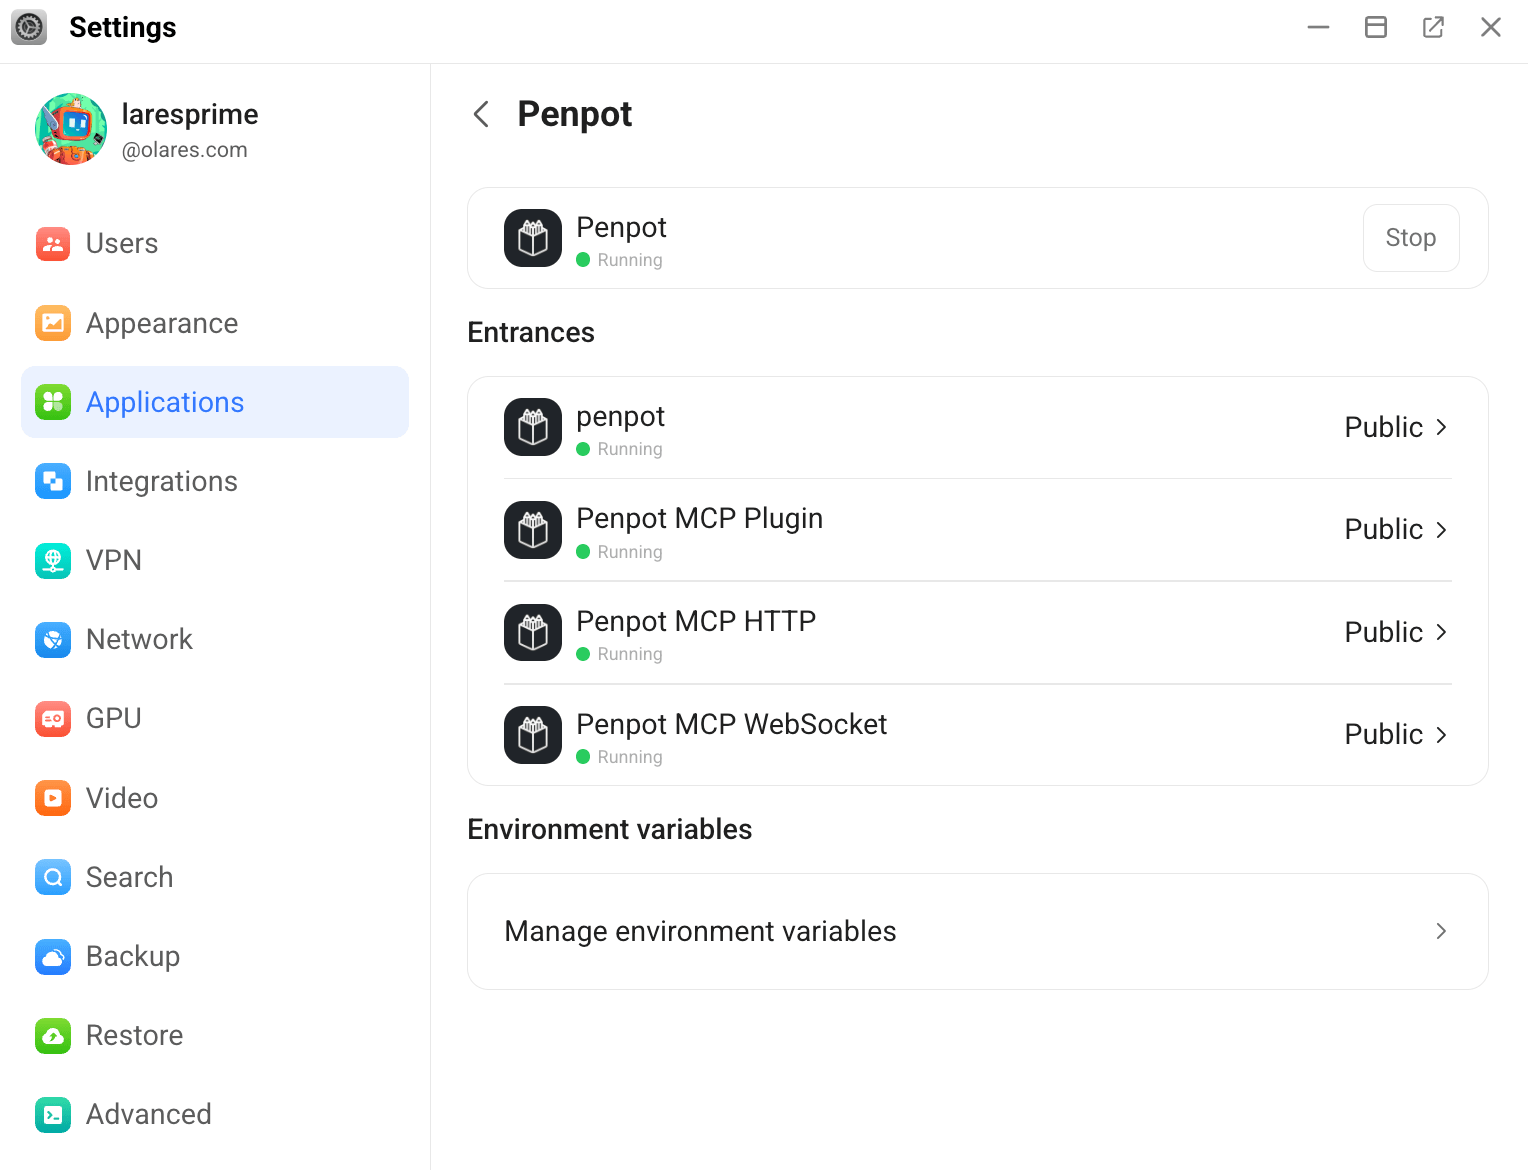Image resolution: width=1528 pixels, height=1170 pixels.
Task: Click the Network shield icon
Action: coord(53,639)
